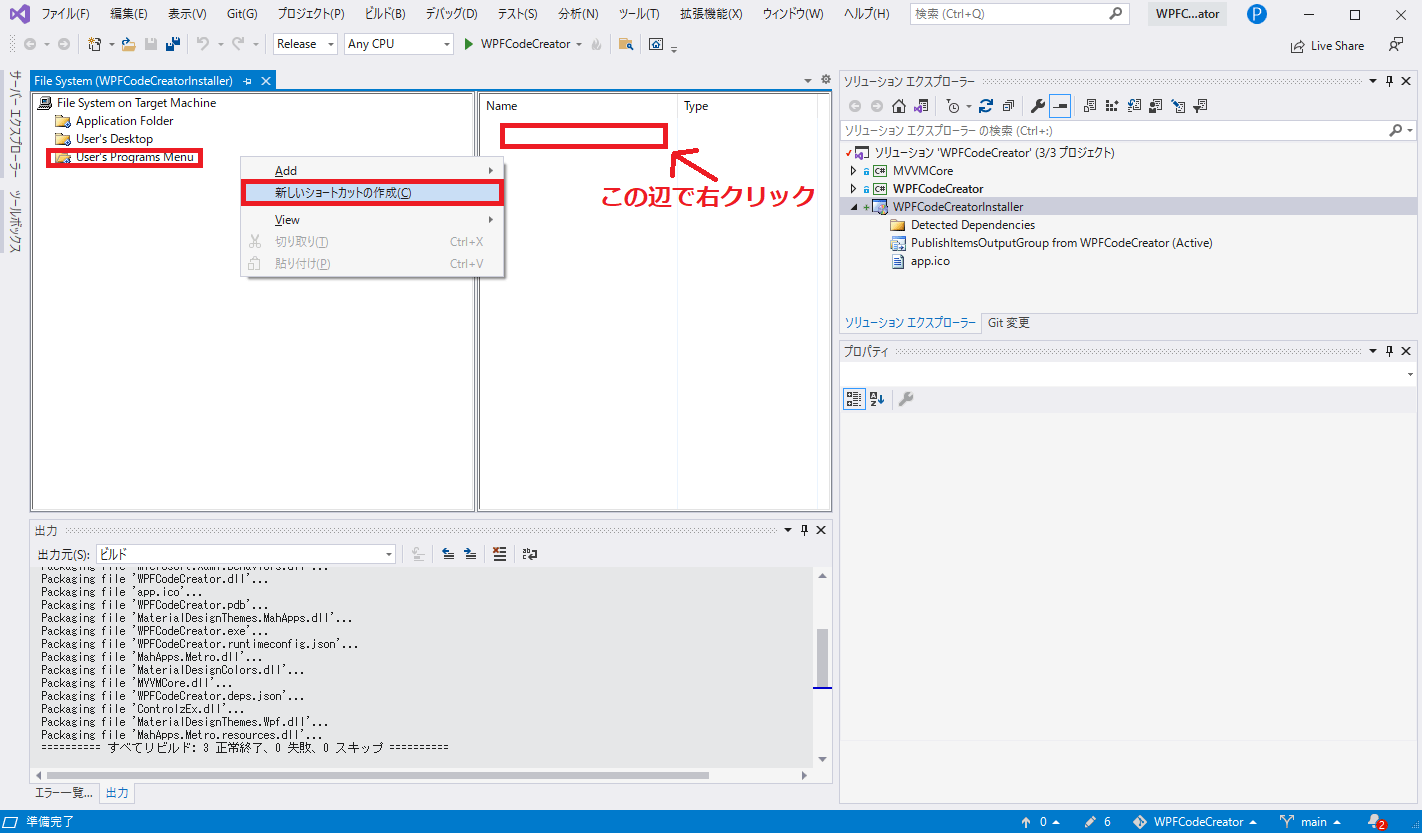Image resolution: width=1422 pixels, height=833 pixels.
Task: Switch to the エラー一覧 tab
Action: pos(64,793)
